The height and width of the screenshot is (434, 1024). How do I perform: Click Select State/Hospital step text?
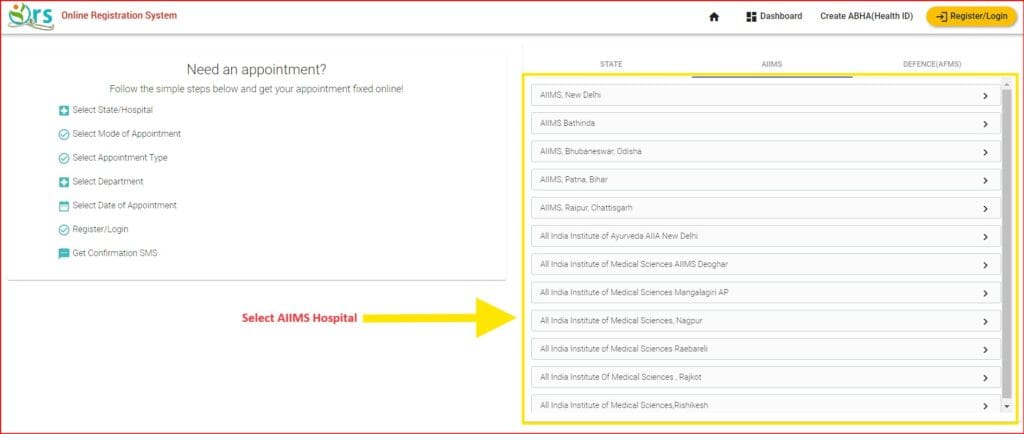click(112, 110)
